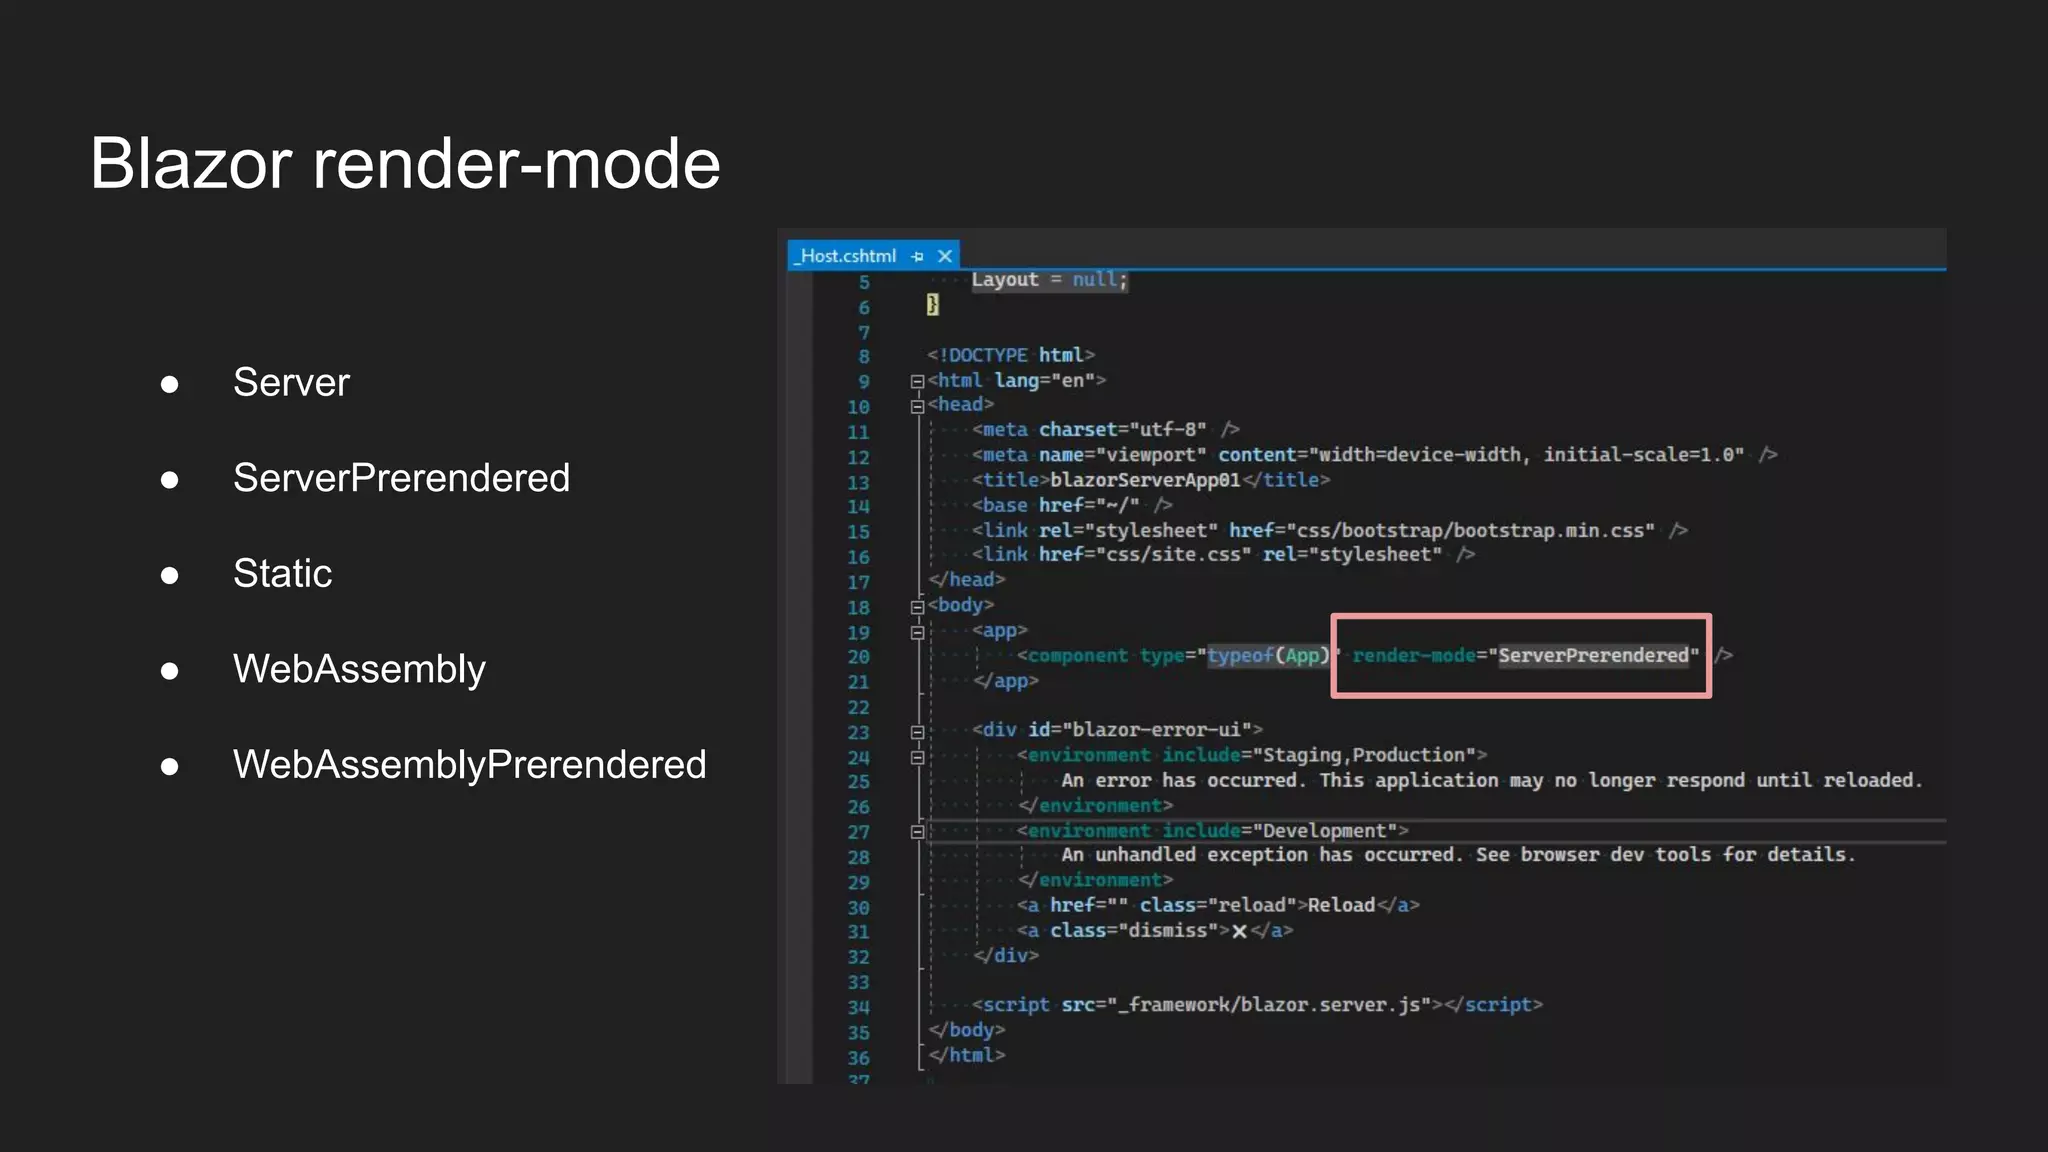Image resolution: width=2048 pixels, height=1152 pixels.
Task: Click the Server bullet item
Action: coord(291,382)
